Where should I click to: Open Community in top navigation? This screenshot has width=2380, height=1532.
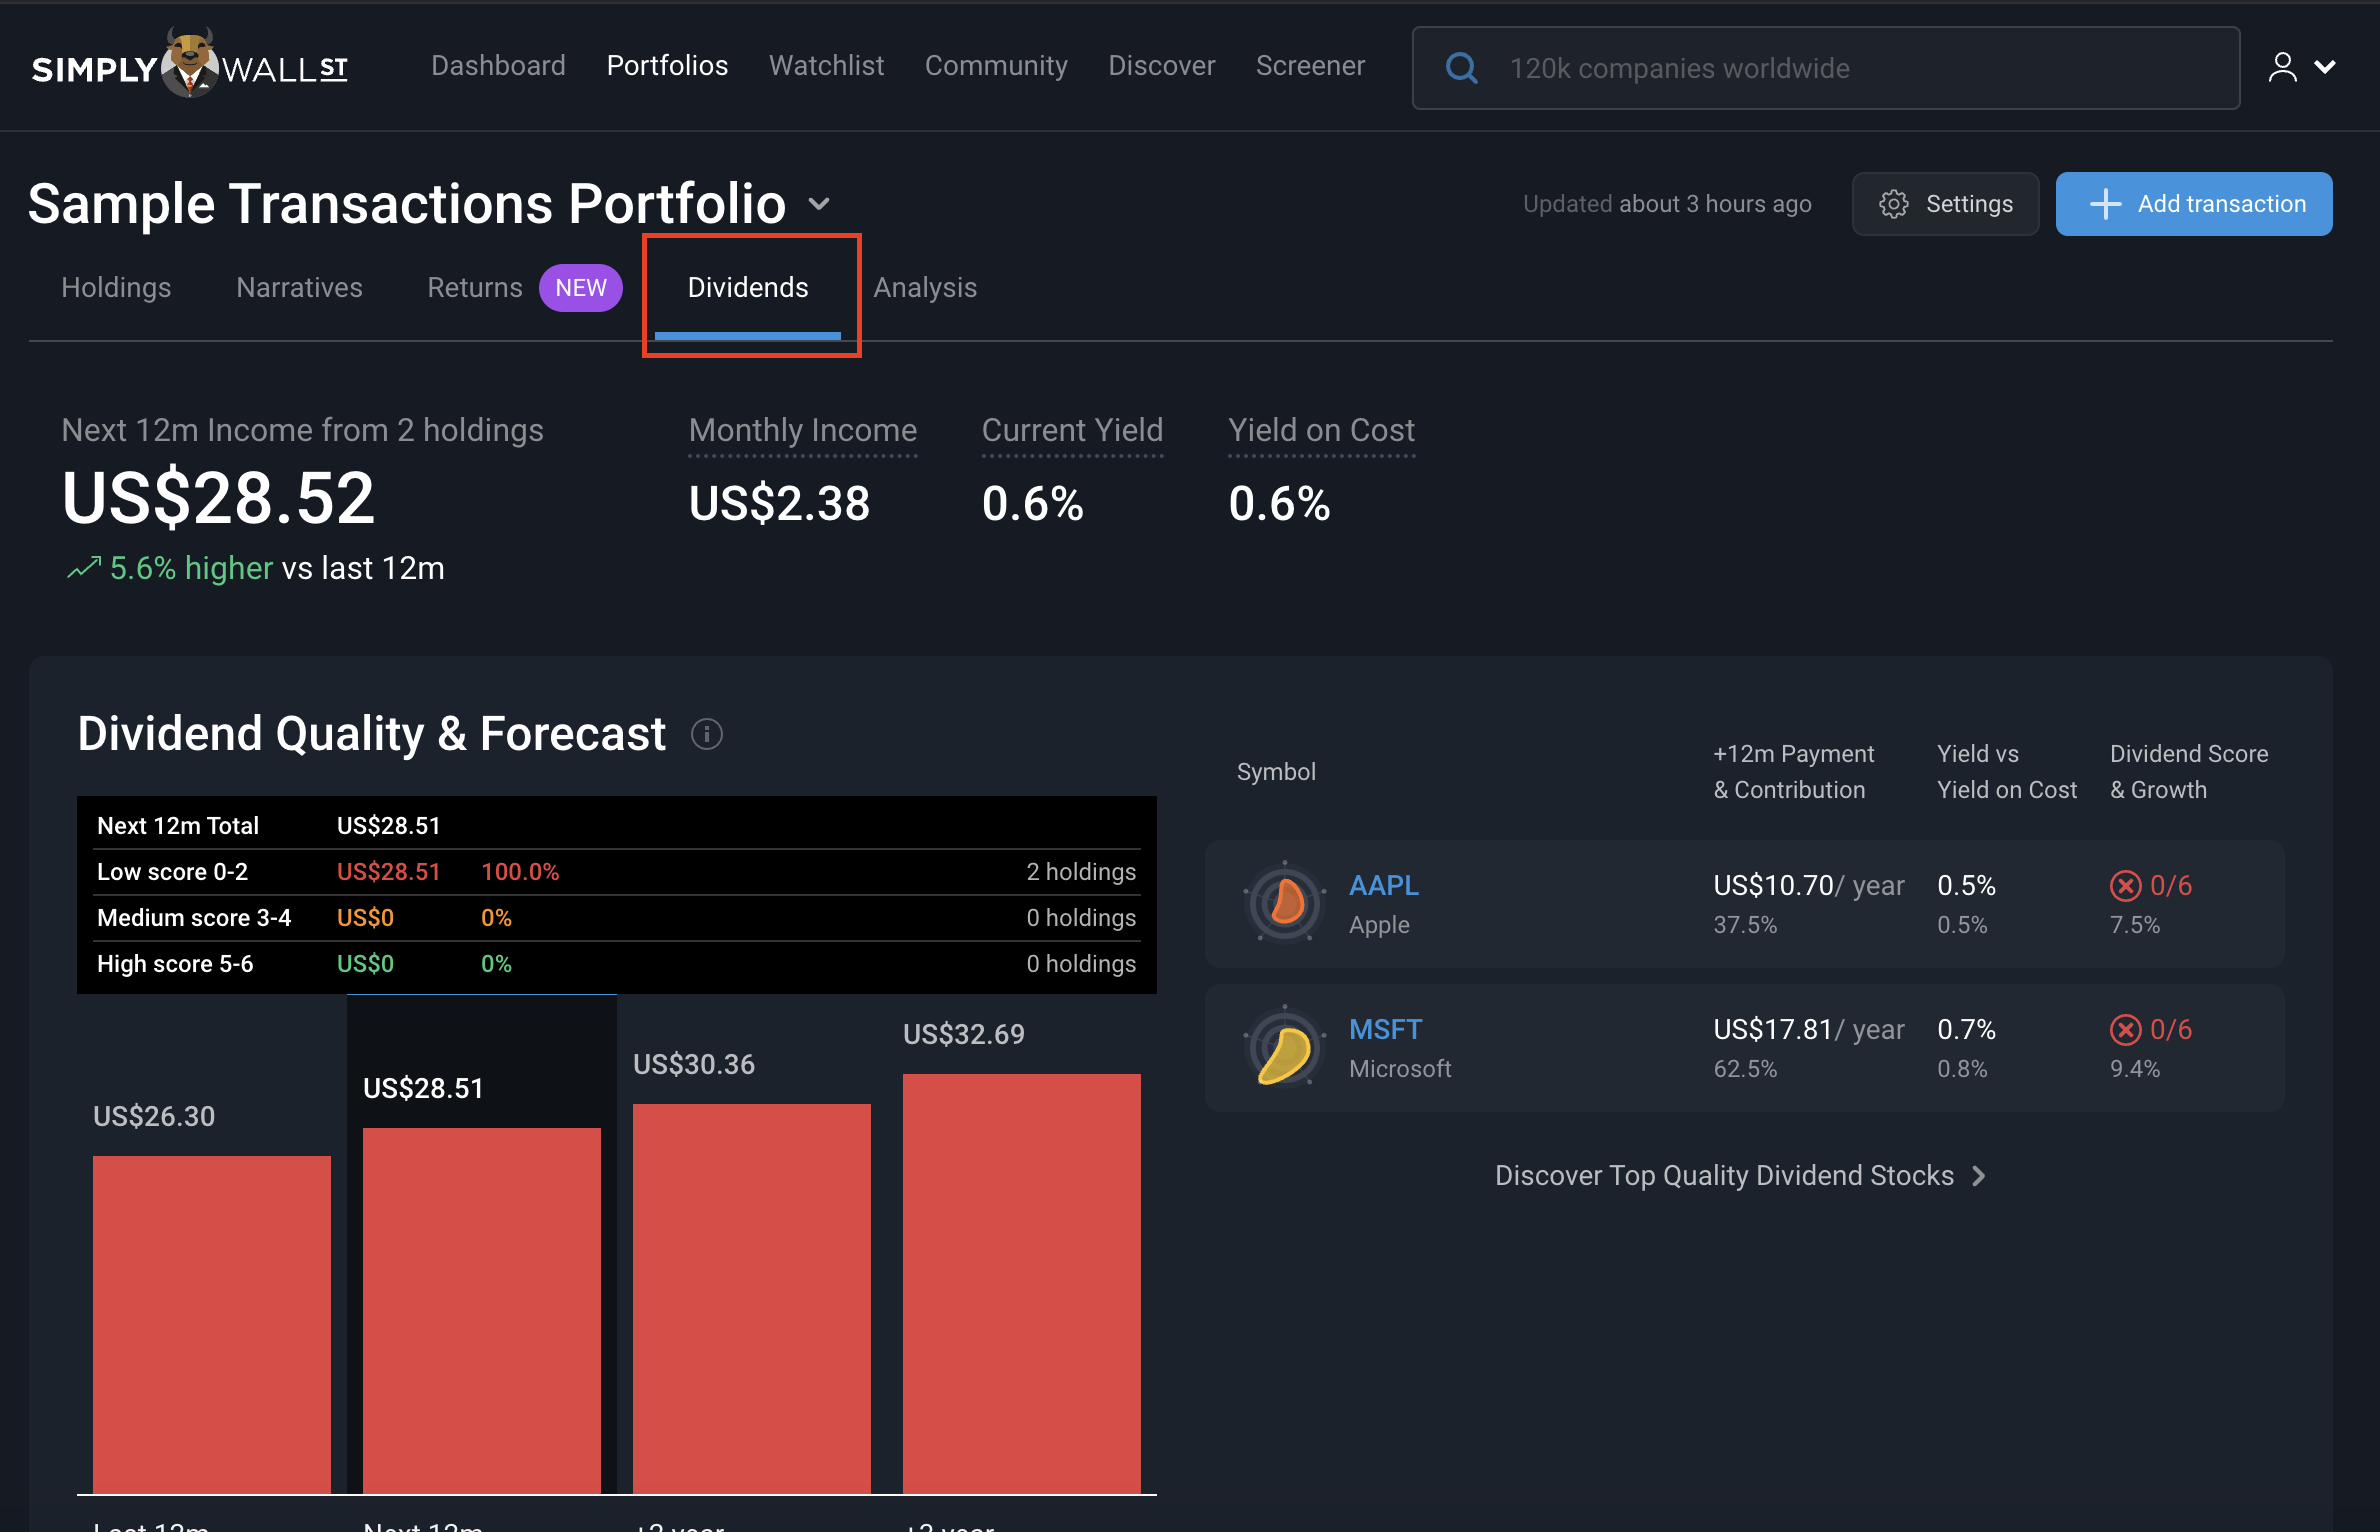[996, 66]
